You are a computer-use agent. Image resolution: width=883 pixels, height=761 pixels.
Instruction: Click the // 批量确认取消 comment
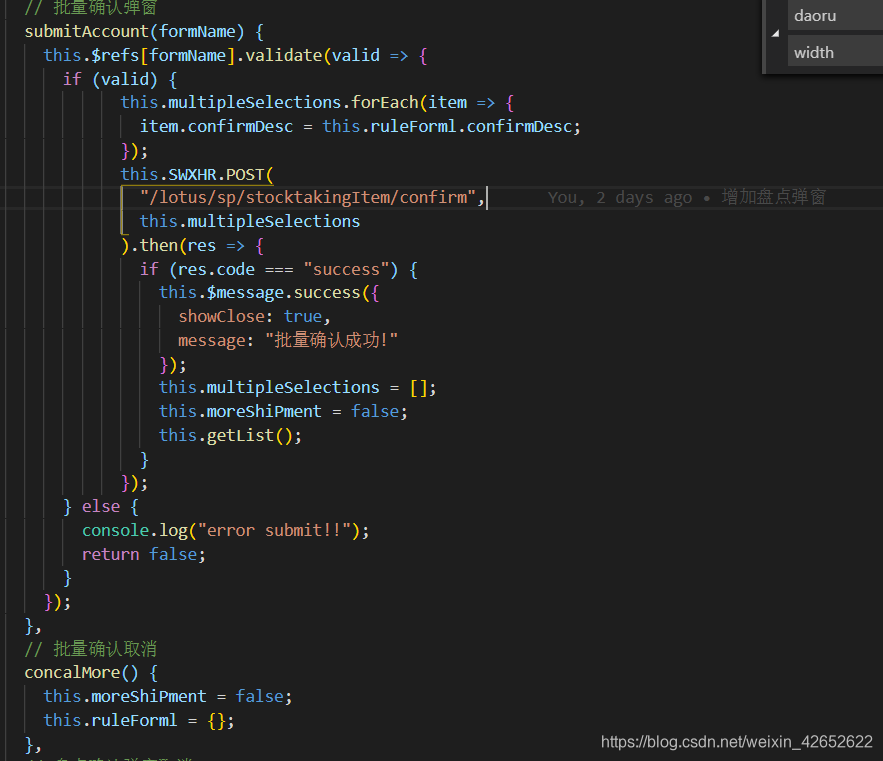coord(91,649)
